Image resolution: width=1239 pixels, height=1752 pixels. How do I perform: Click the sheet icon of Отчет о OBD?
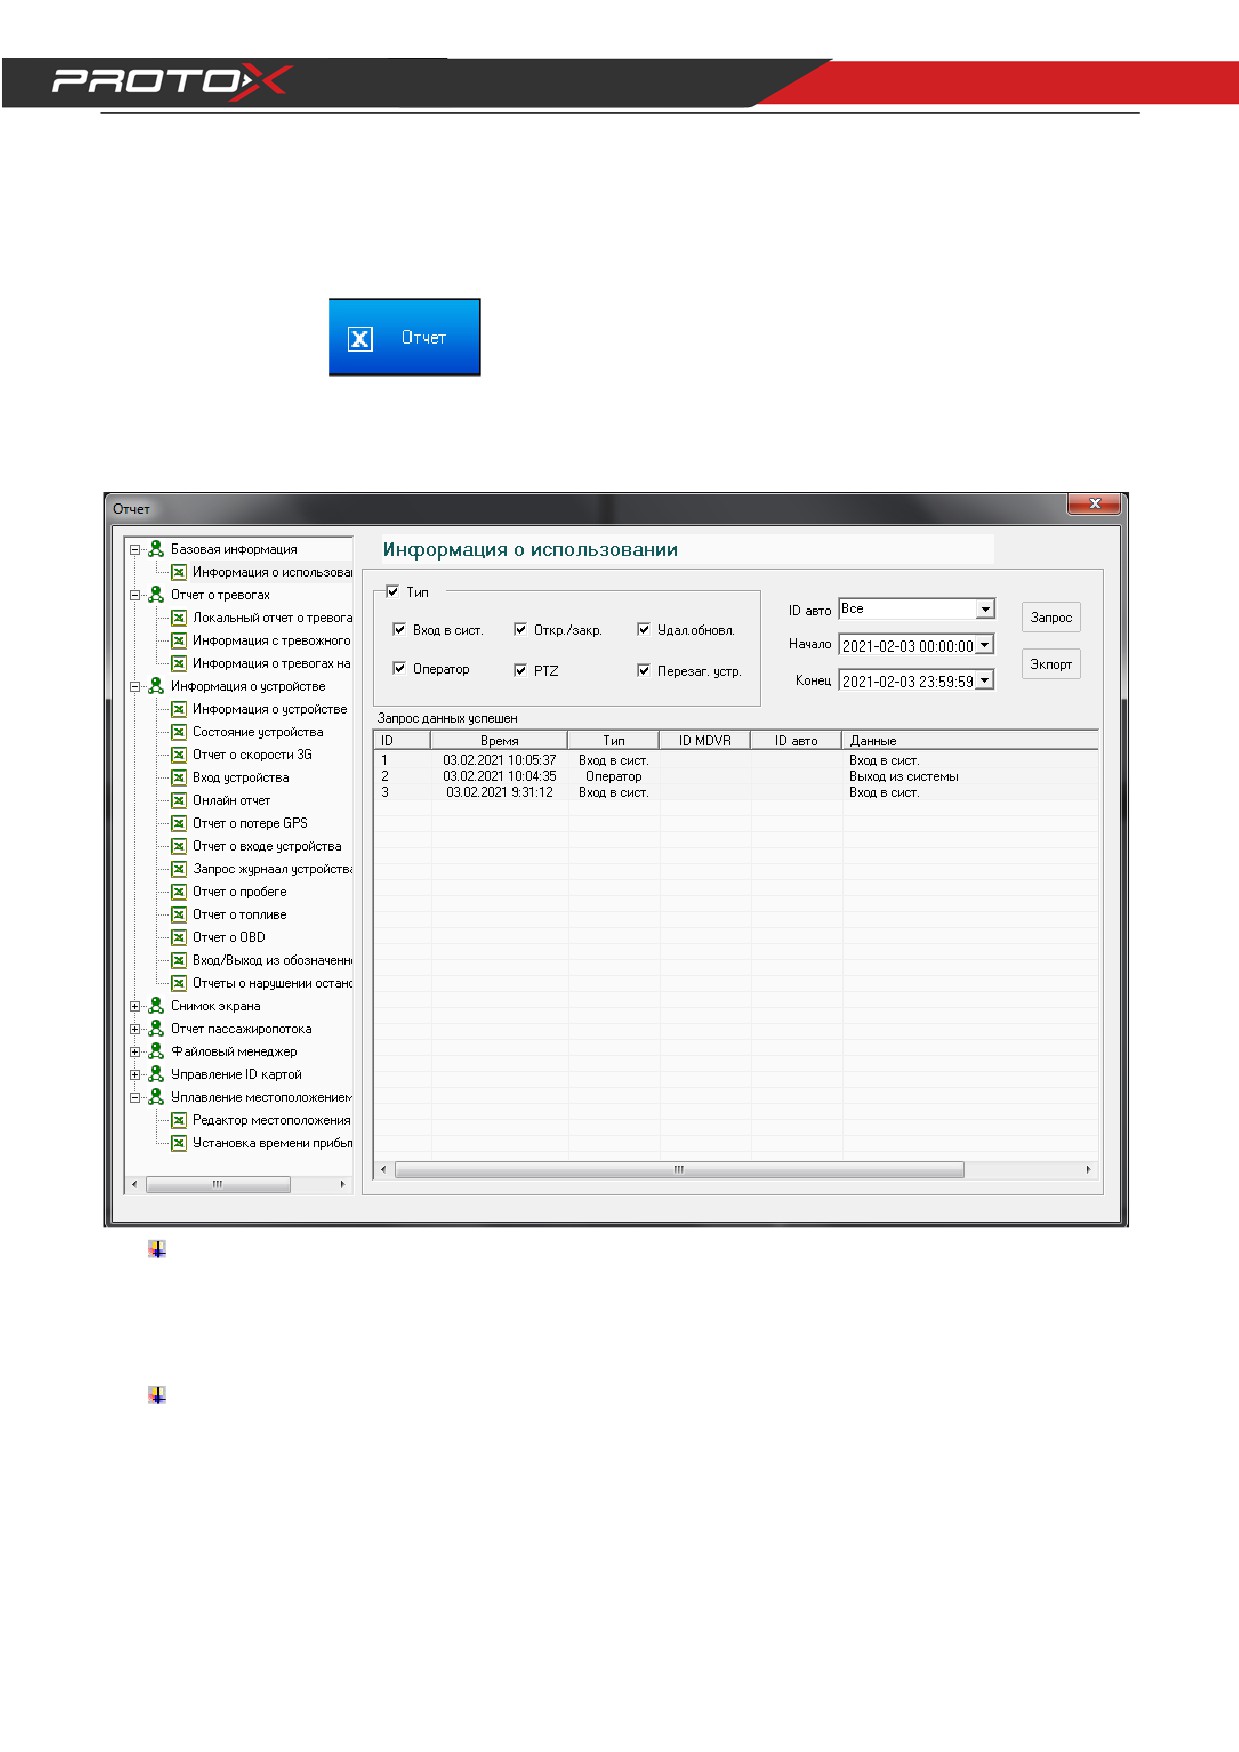(179, 937)
